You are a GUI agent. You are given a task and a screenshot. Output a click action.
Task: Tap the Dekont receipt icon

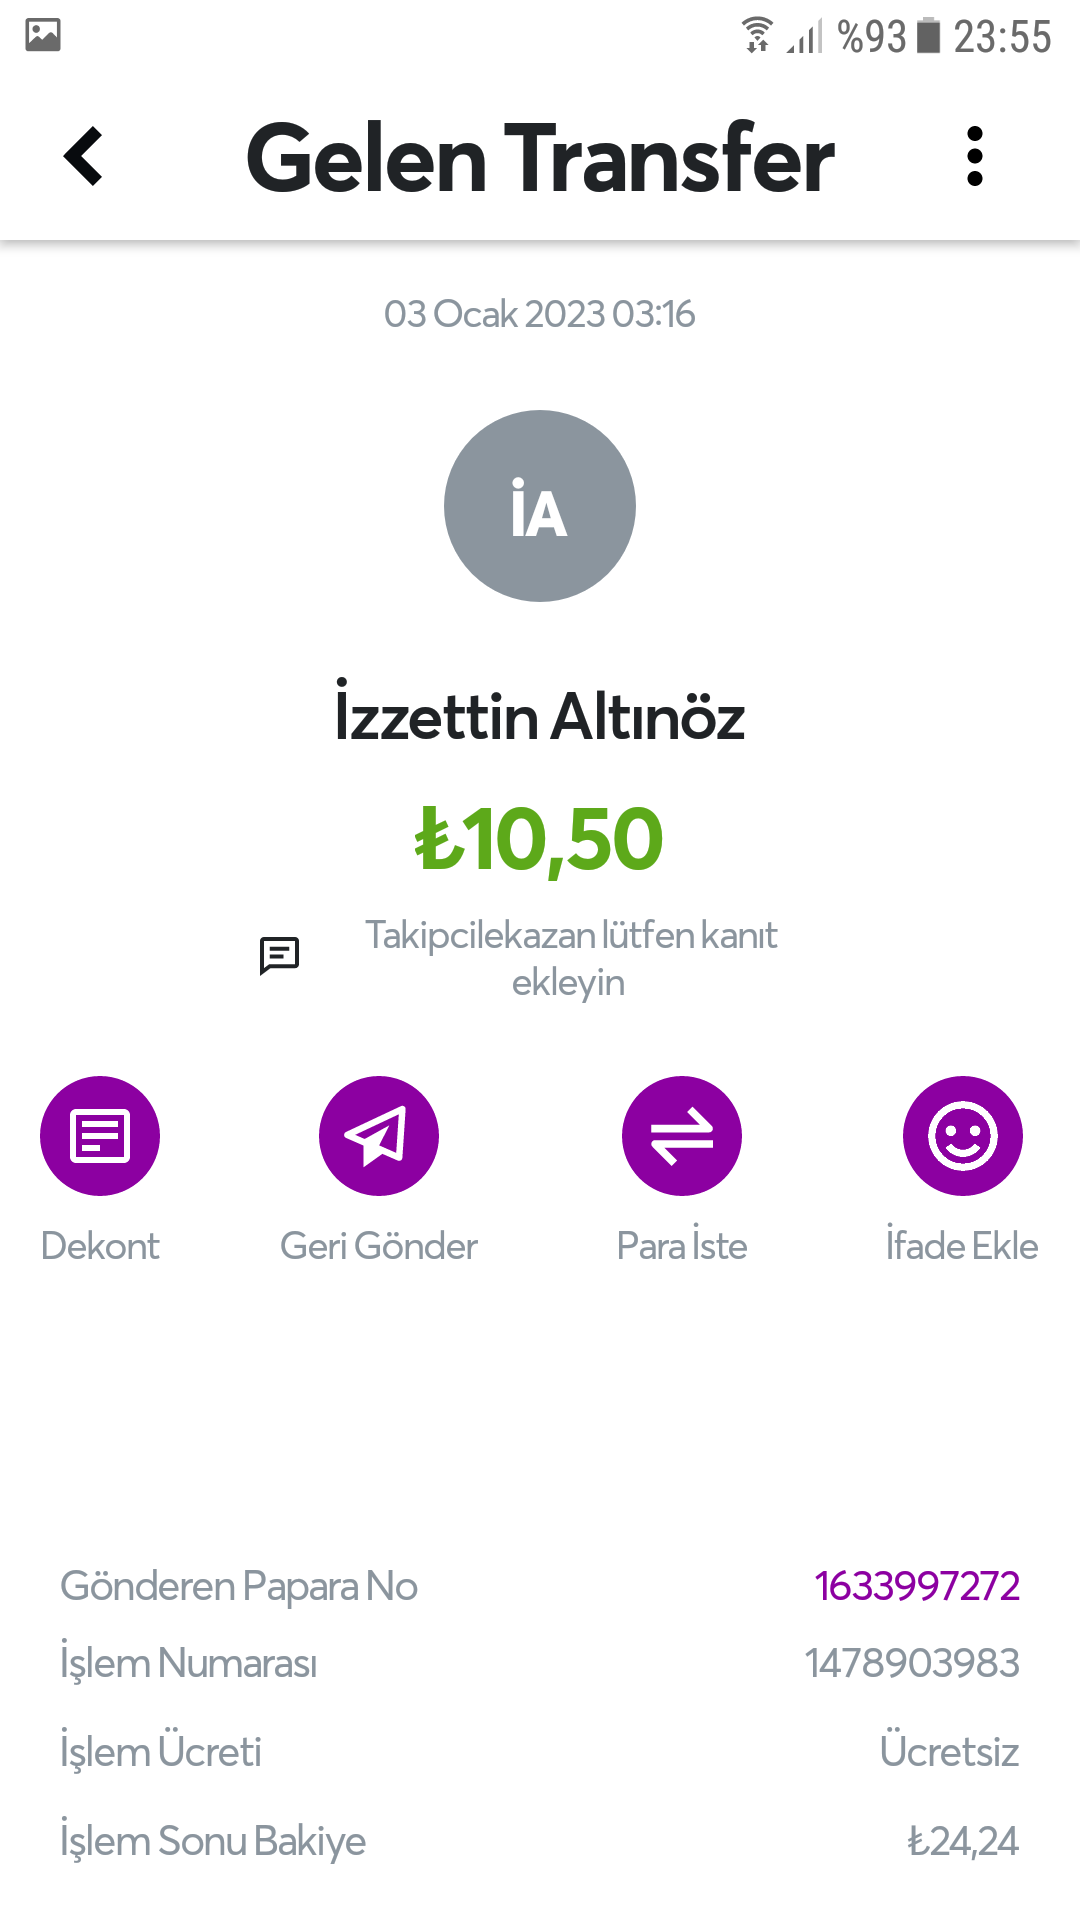point(100,1136)
